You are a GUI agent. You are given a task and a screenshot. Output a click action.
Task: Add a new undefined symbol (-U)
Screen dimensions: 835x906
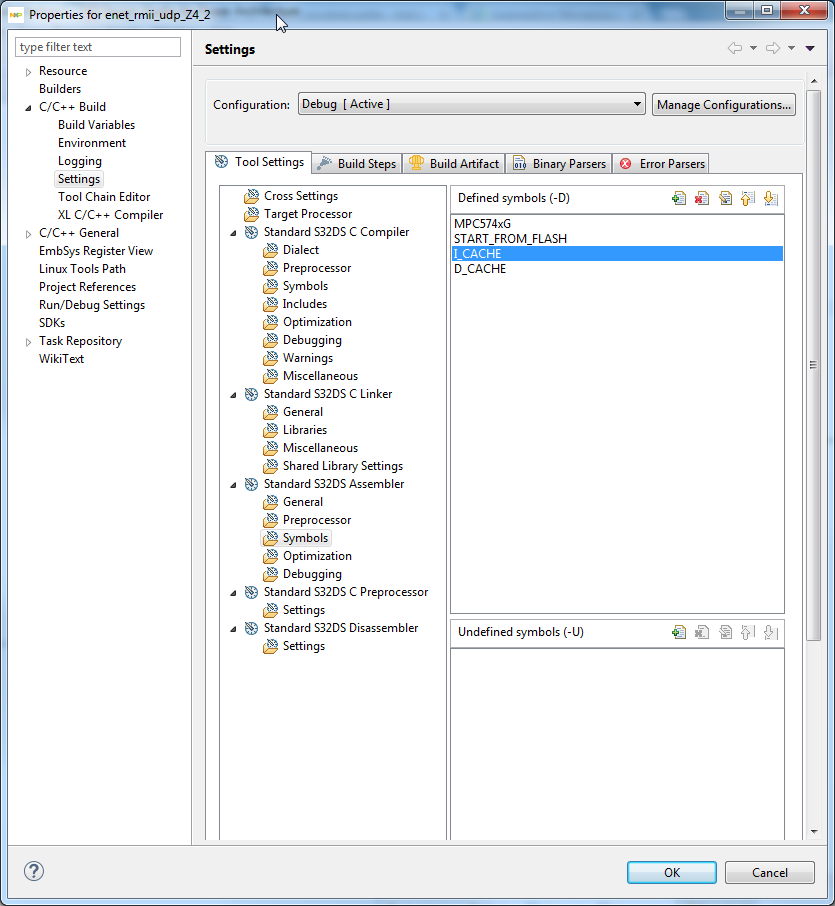pos(679,633)
